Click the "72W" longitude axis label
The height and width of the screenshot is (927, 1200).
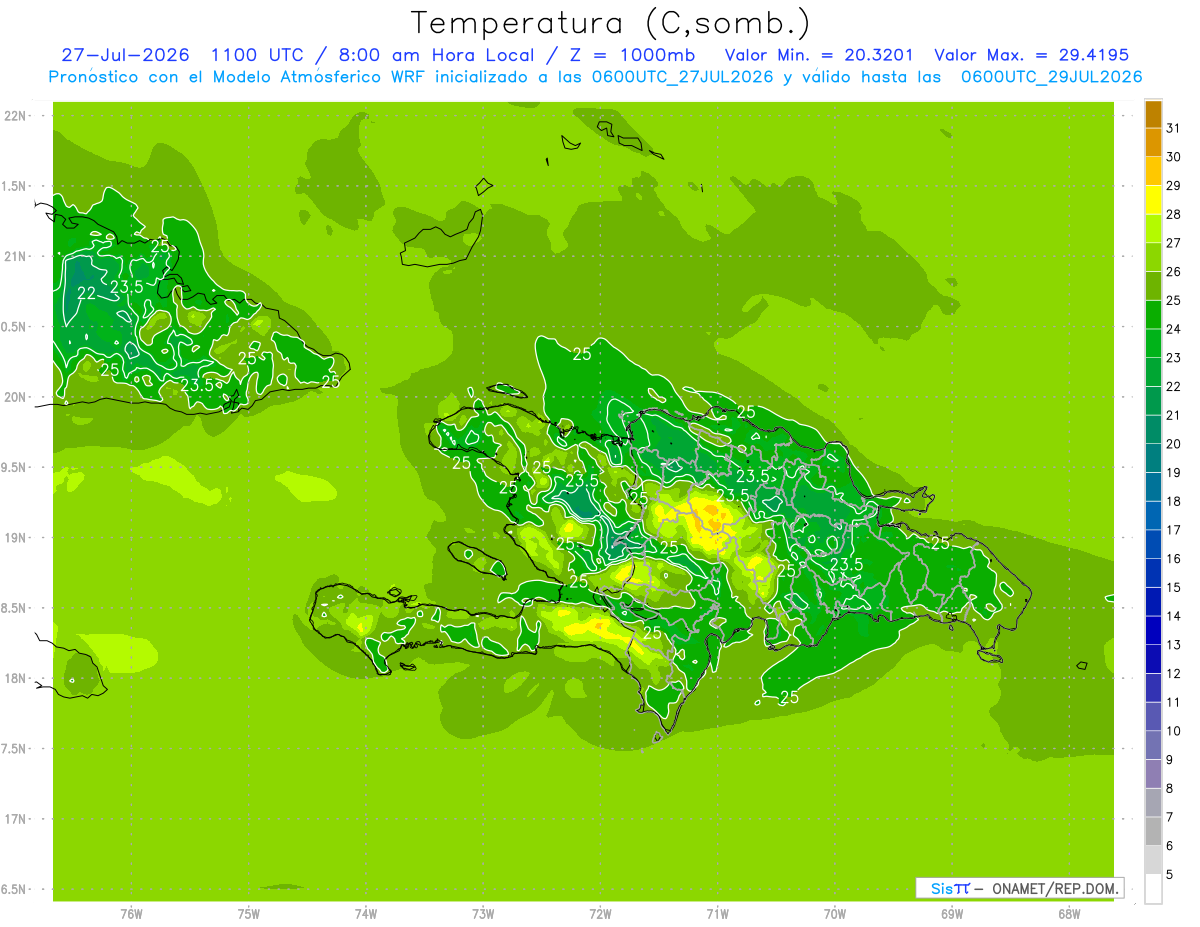click(x=600, y=914)
